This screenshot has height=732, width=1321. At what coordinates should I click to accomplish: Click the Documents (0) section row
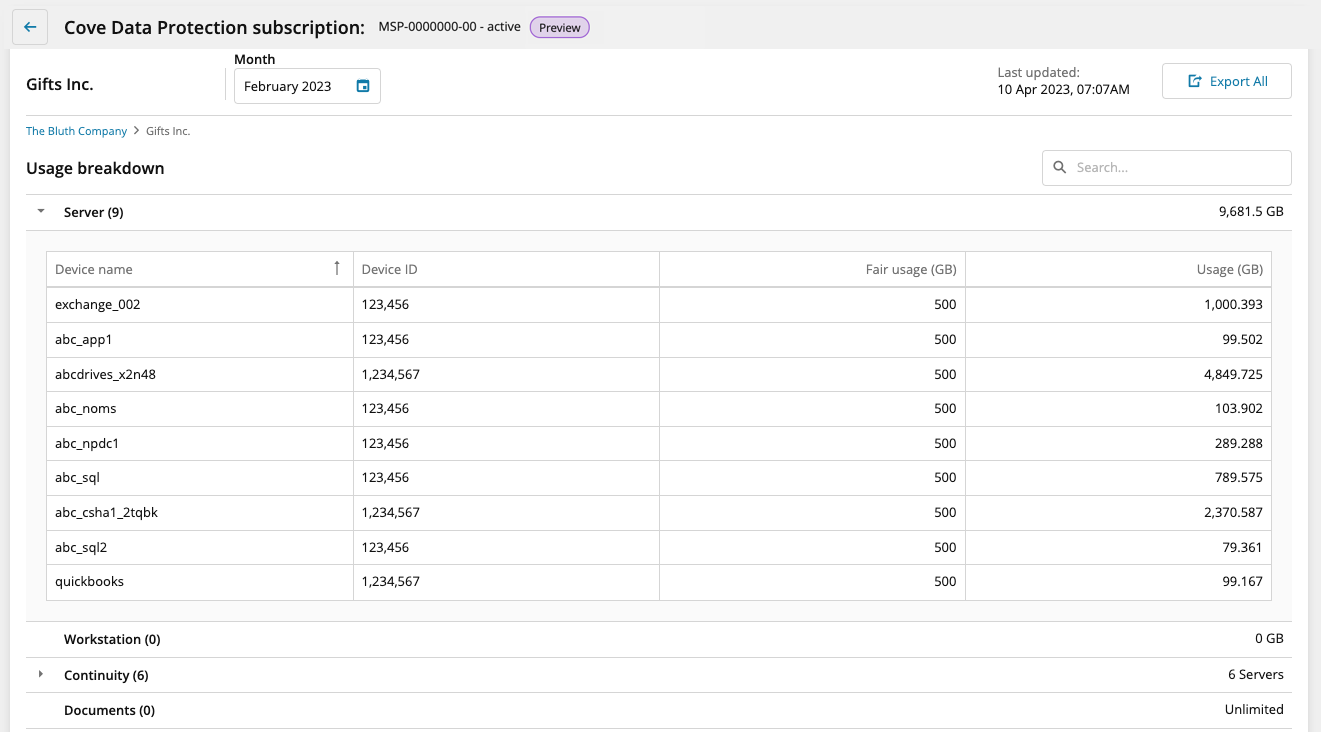pos(109,710)
